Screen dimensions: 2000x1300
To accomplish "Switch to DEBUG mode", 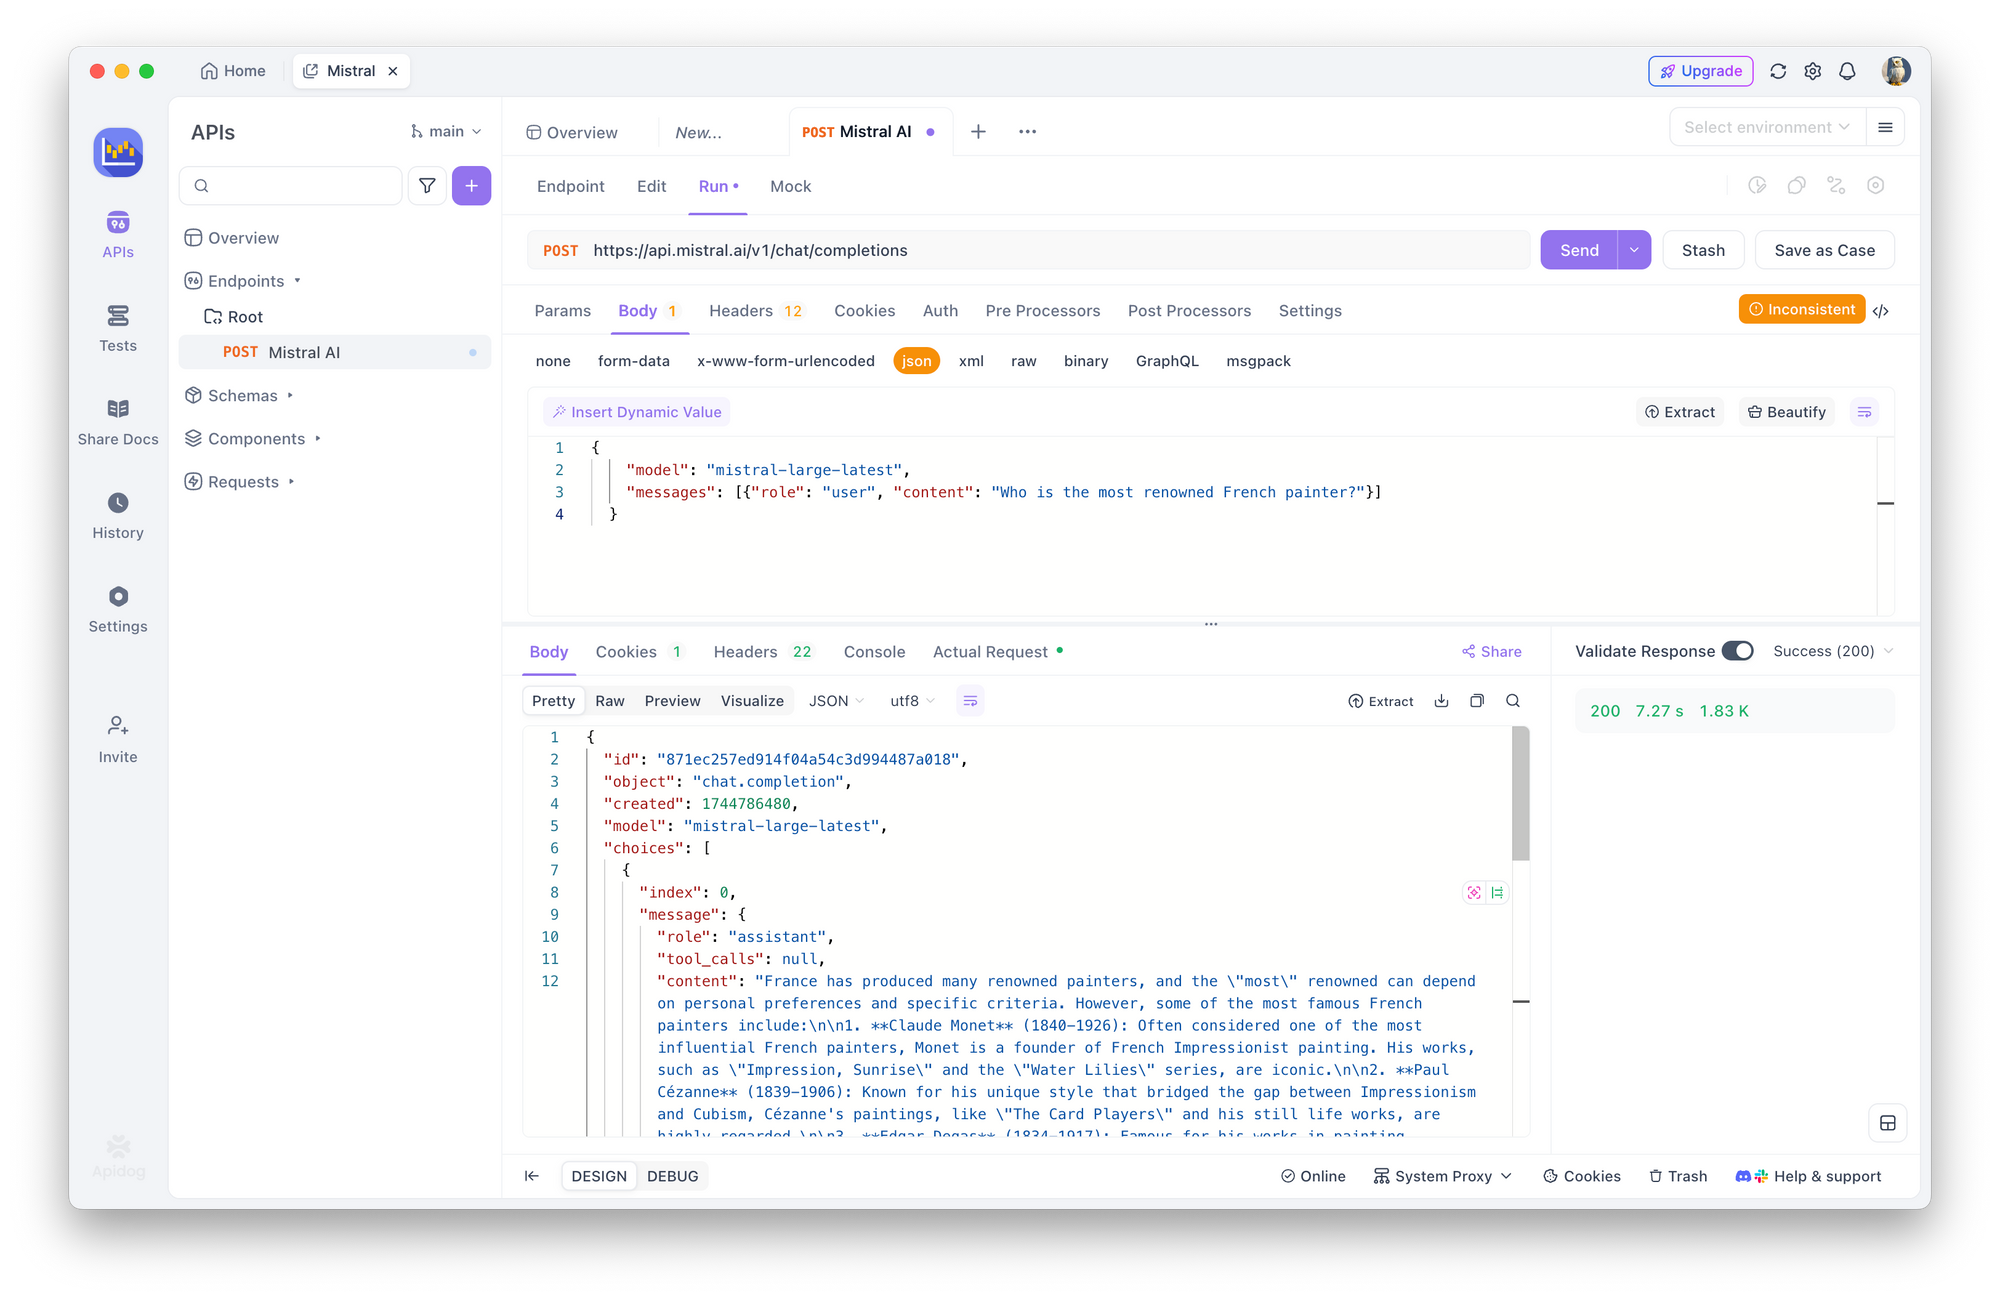I will pyautogui.click(x=672, y=1176).
